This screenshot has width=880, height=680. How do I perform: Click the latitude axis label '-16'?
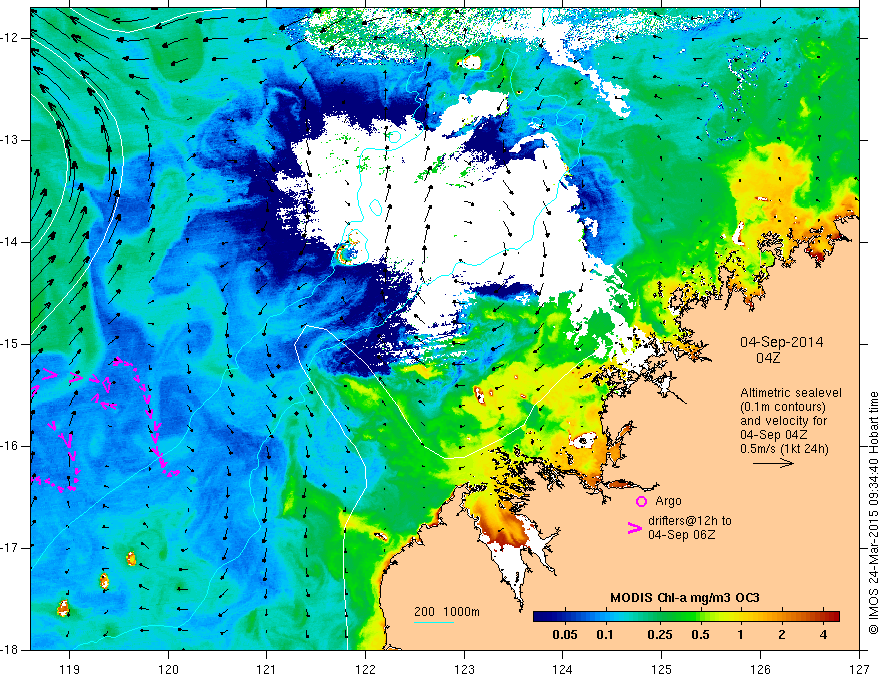click(x=11, y=446)
